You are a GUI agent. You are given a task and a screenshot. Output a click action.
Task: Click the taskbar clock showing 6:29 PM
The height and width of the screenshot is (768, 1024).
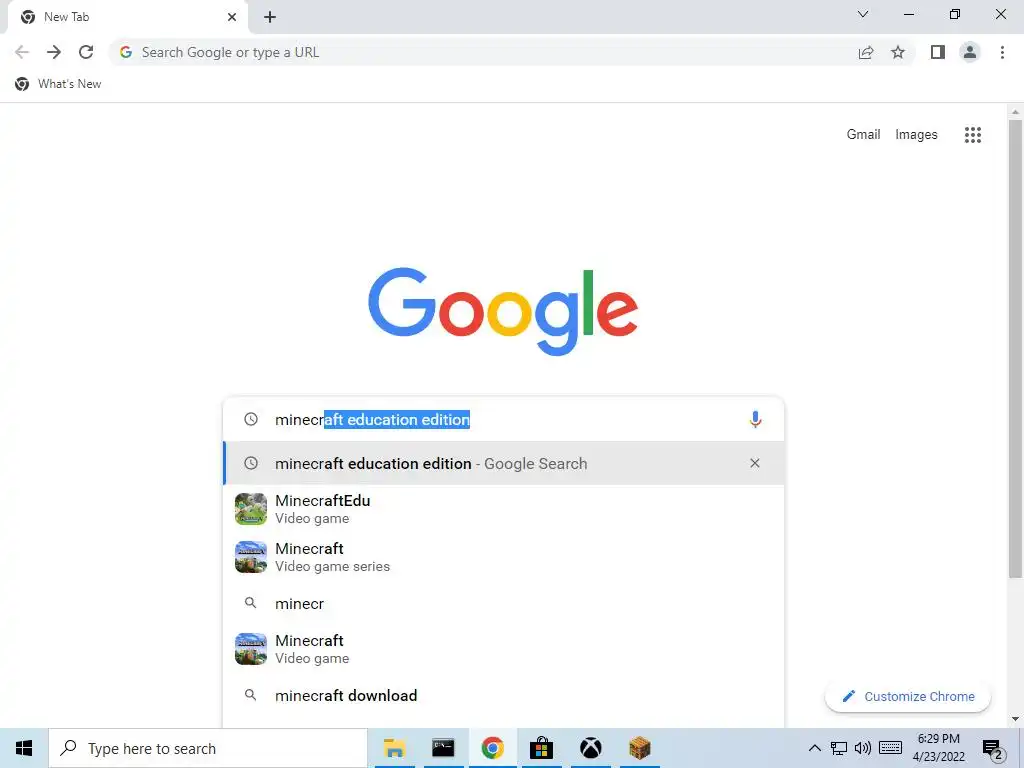click(x=938, y=748)
